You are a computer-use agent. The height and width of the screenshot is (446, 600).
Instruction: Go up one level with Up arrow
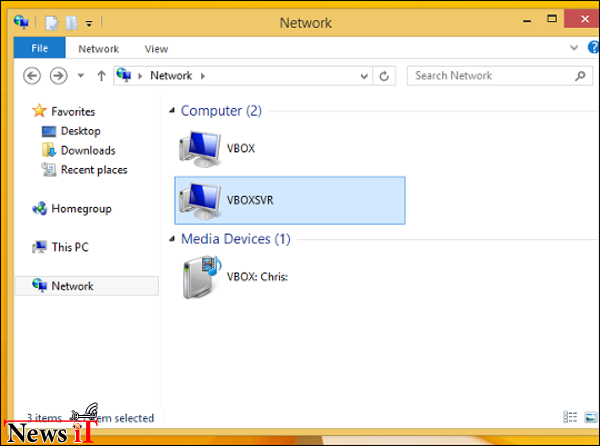[x=101, y=76]
